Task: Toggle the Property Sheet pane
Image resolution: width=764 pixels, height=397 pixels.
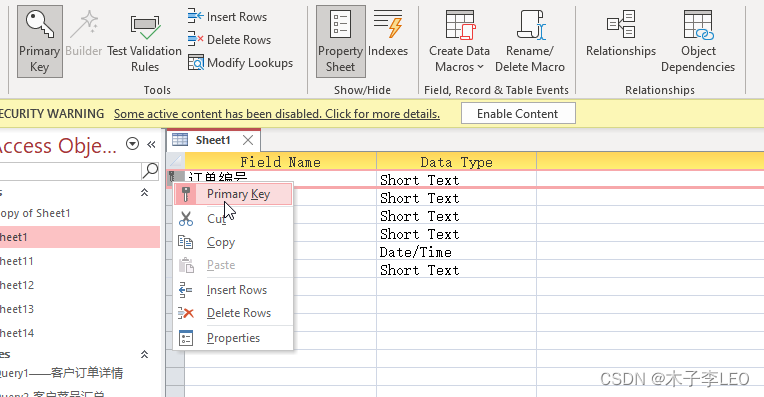Action: pyautogui.click(x=341, y=41)
